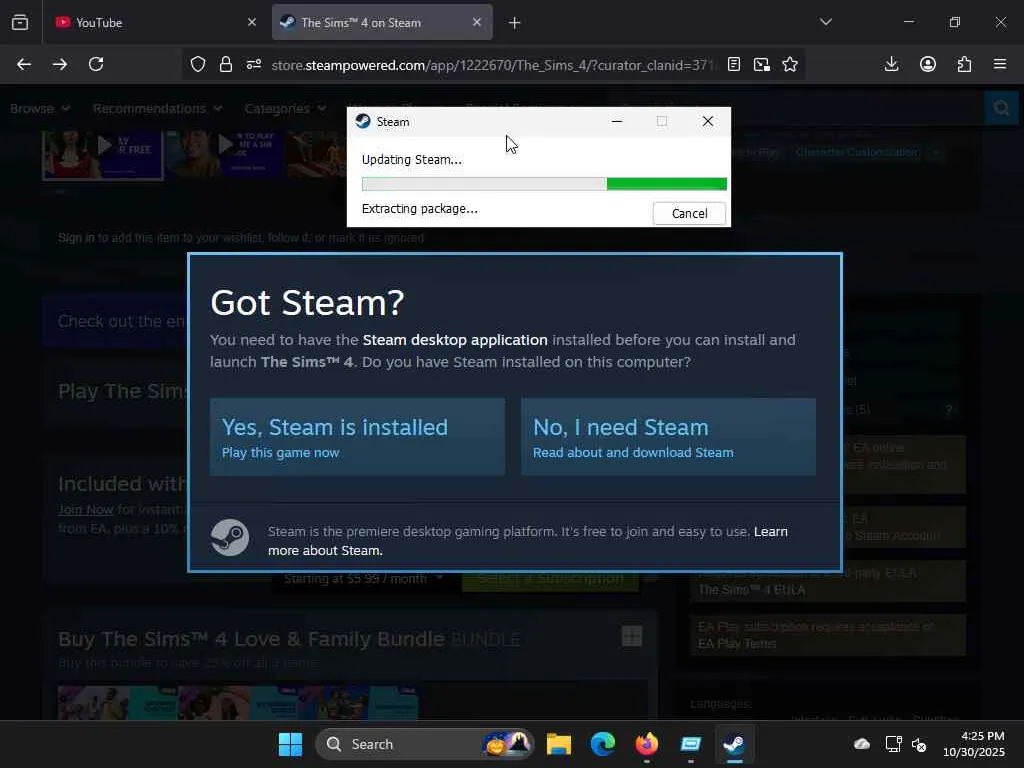1024x768 pixels.
Task: Open site permissions icon in address bar
Action: pyautogui.click(x=254, y=64)
